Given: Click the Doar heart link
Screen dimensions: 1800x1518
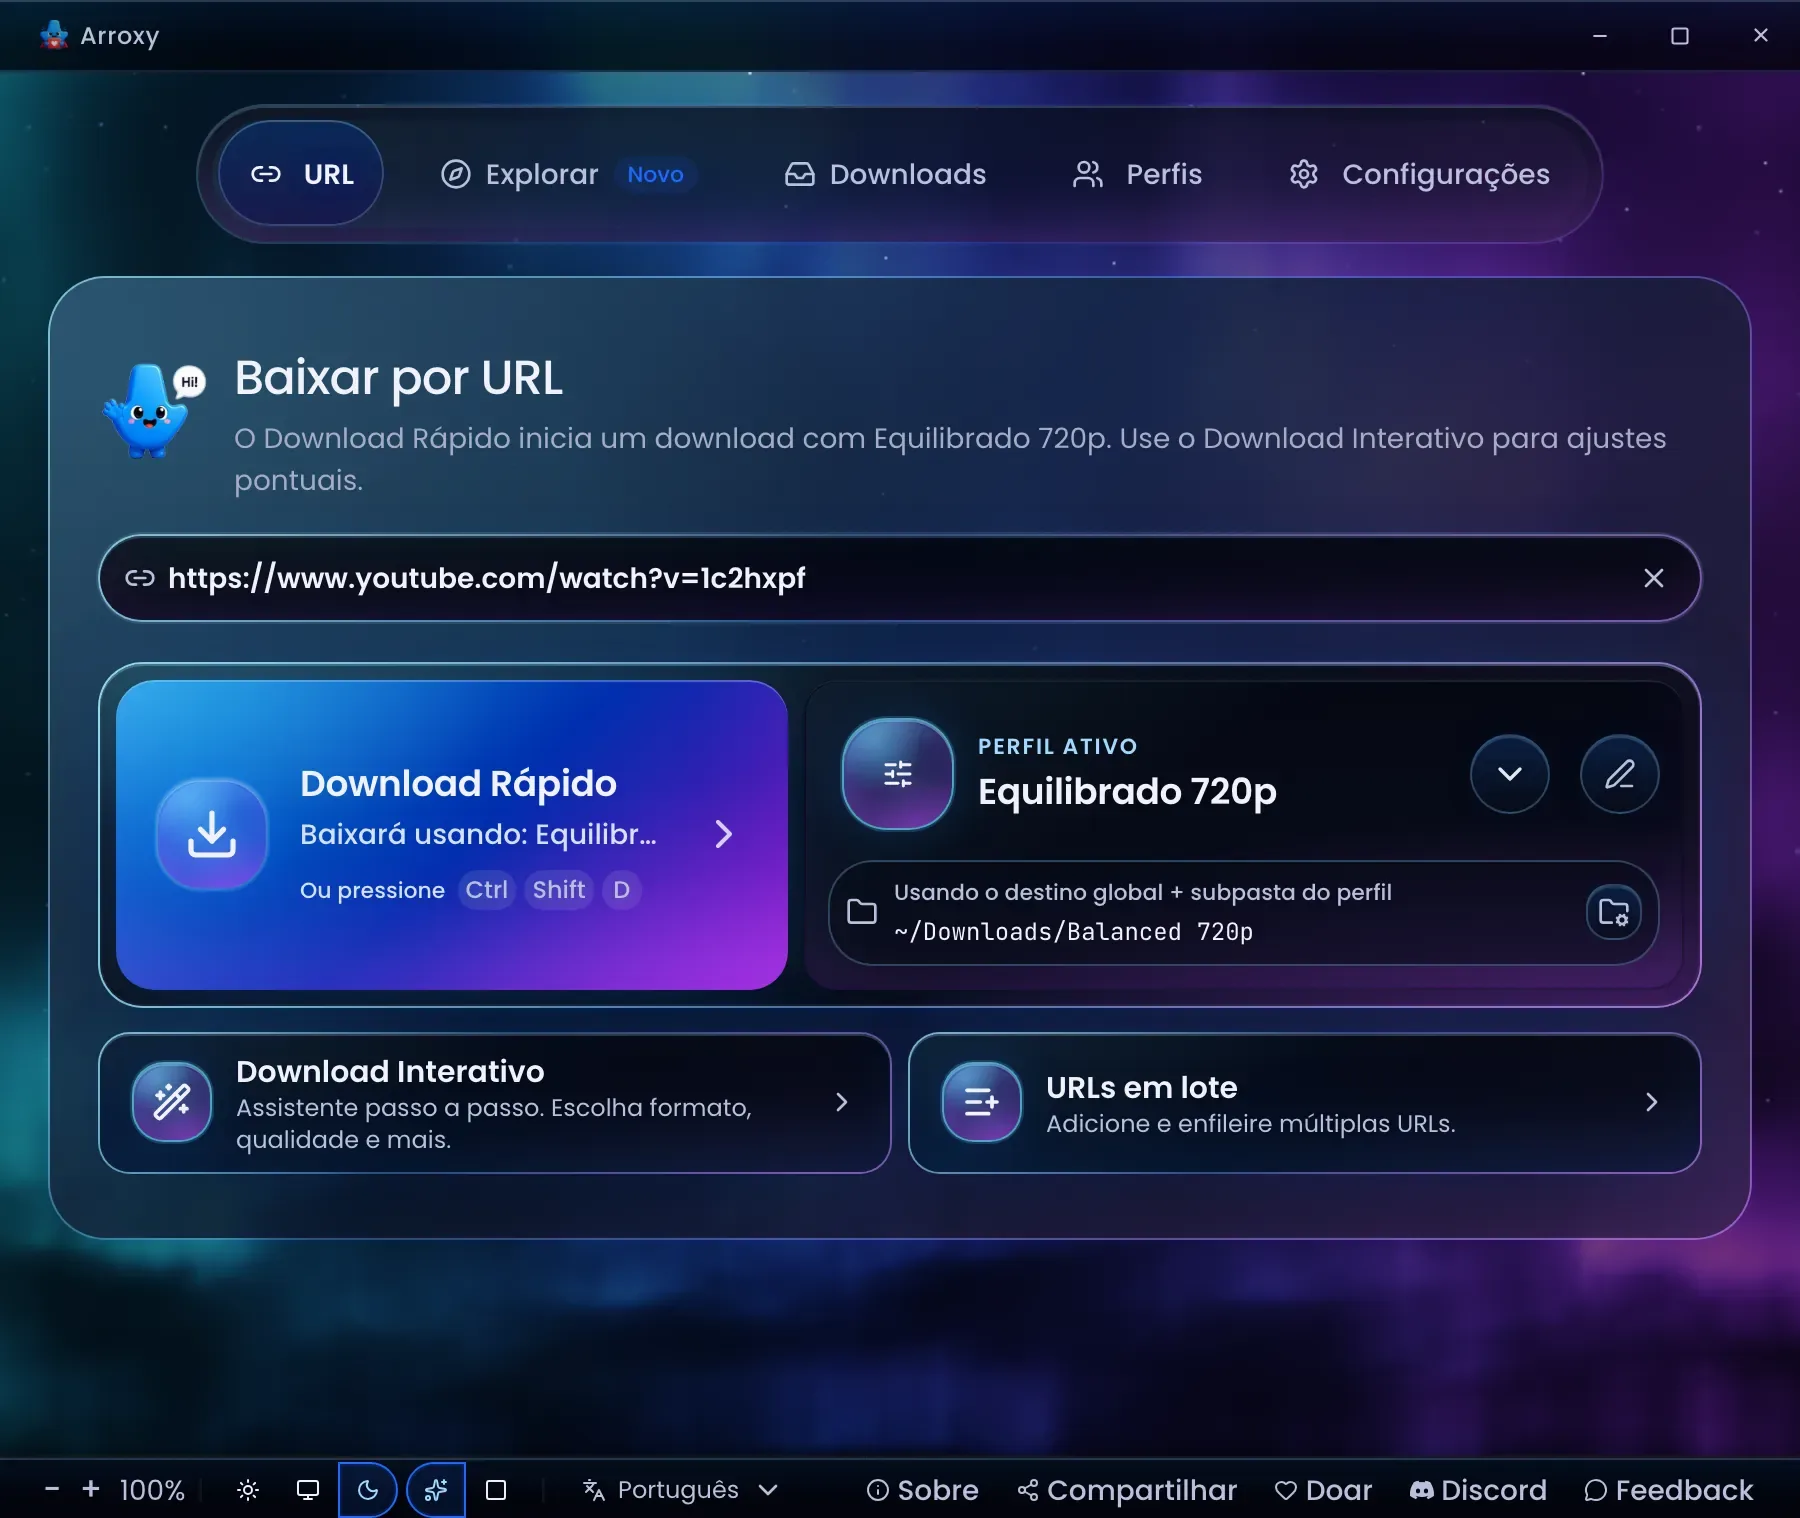Looking at the screenshot, I should (1324, 1490).
